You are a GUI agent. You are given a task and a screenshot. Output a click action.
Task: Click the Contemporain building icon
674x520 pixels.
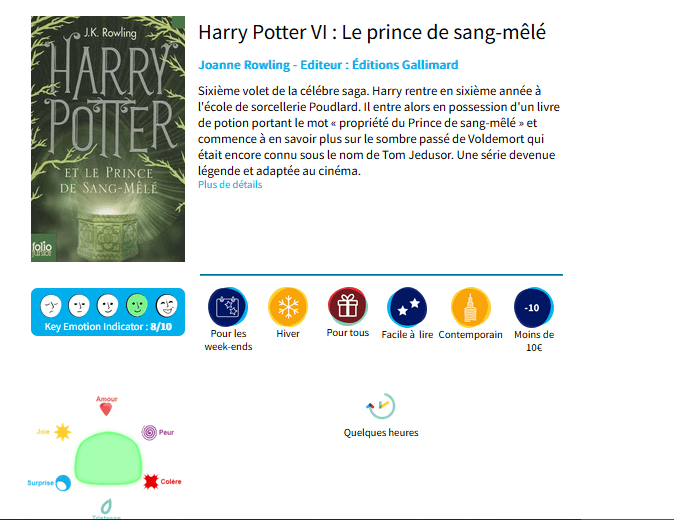(x=470, y=308)
